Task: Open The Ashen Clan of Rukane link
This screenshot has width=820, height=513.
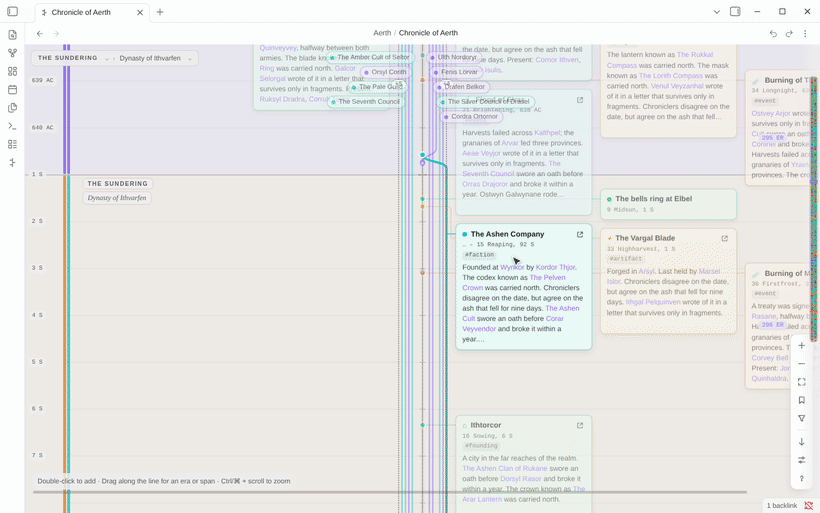Action: coord(505,469)
